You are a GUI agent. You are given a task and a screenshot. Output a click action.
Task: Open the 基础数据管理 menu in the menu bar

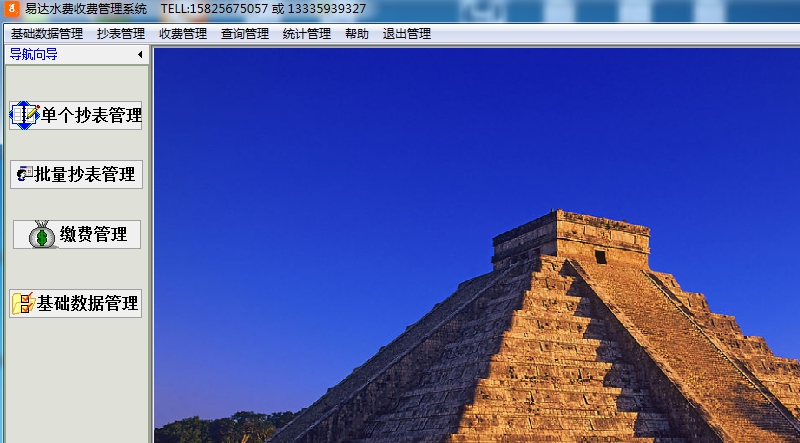(47, 34)
